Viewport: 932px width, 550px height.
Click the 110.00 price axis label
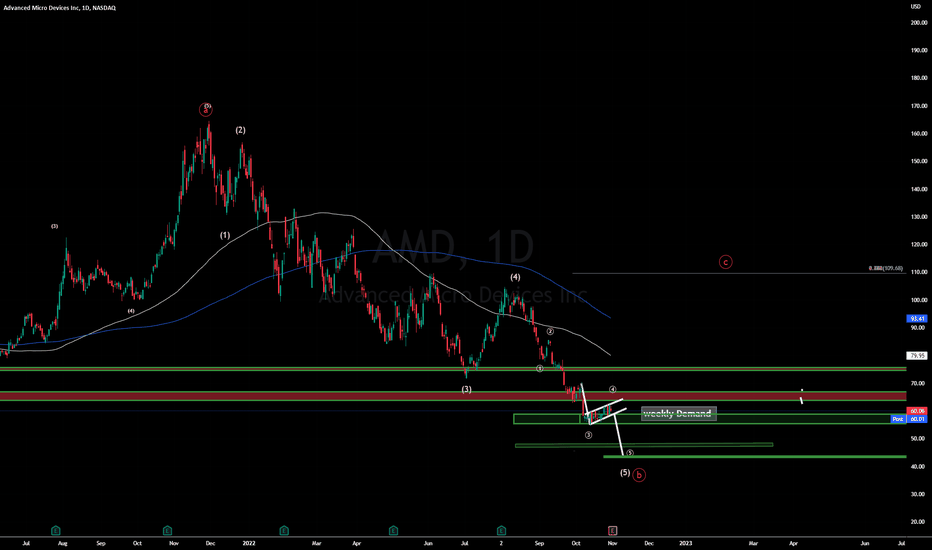pos(919,272)
